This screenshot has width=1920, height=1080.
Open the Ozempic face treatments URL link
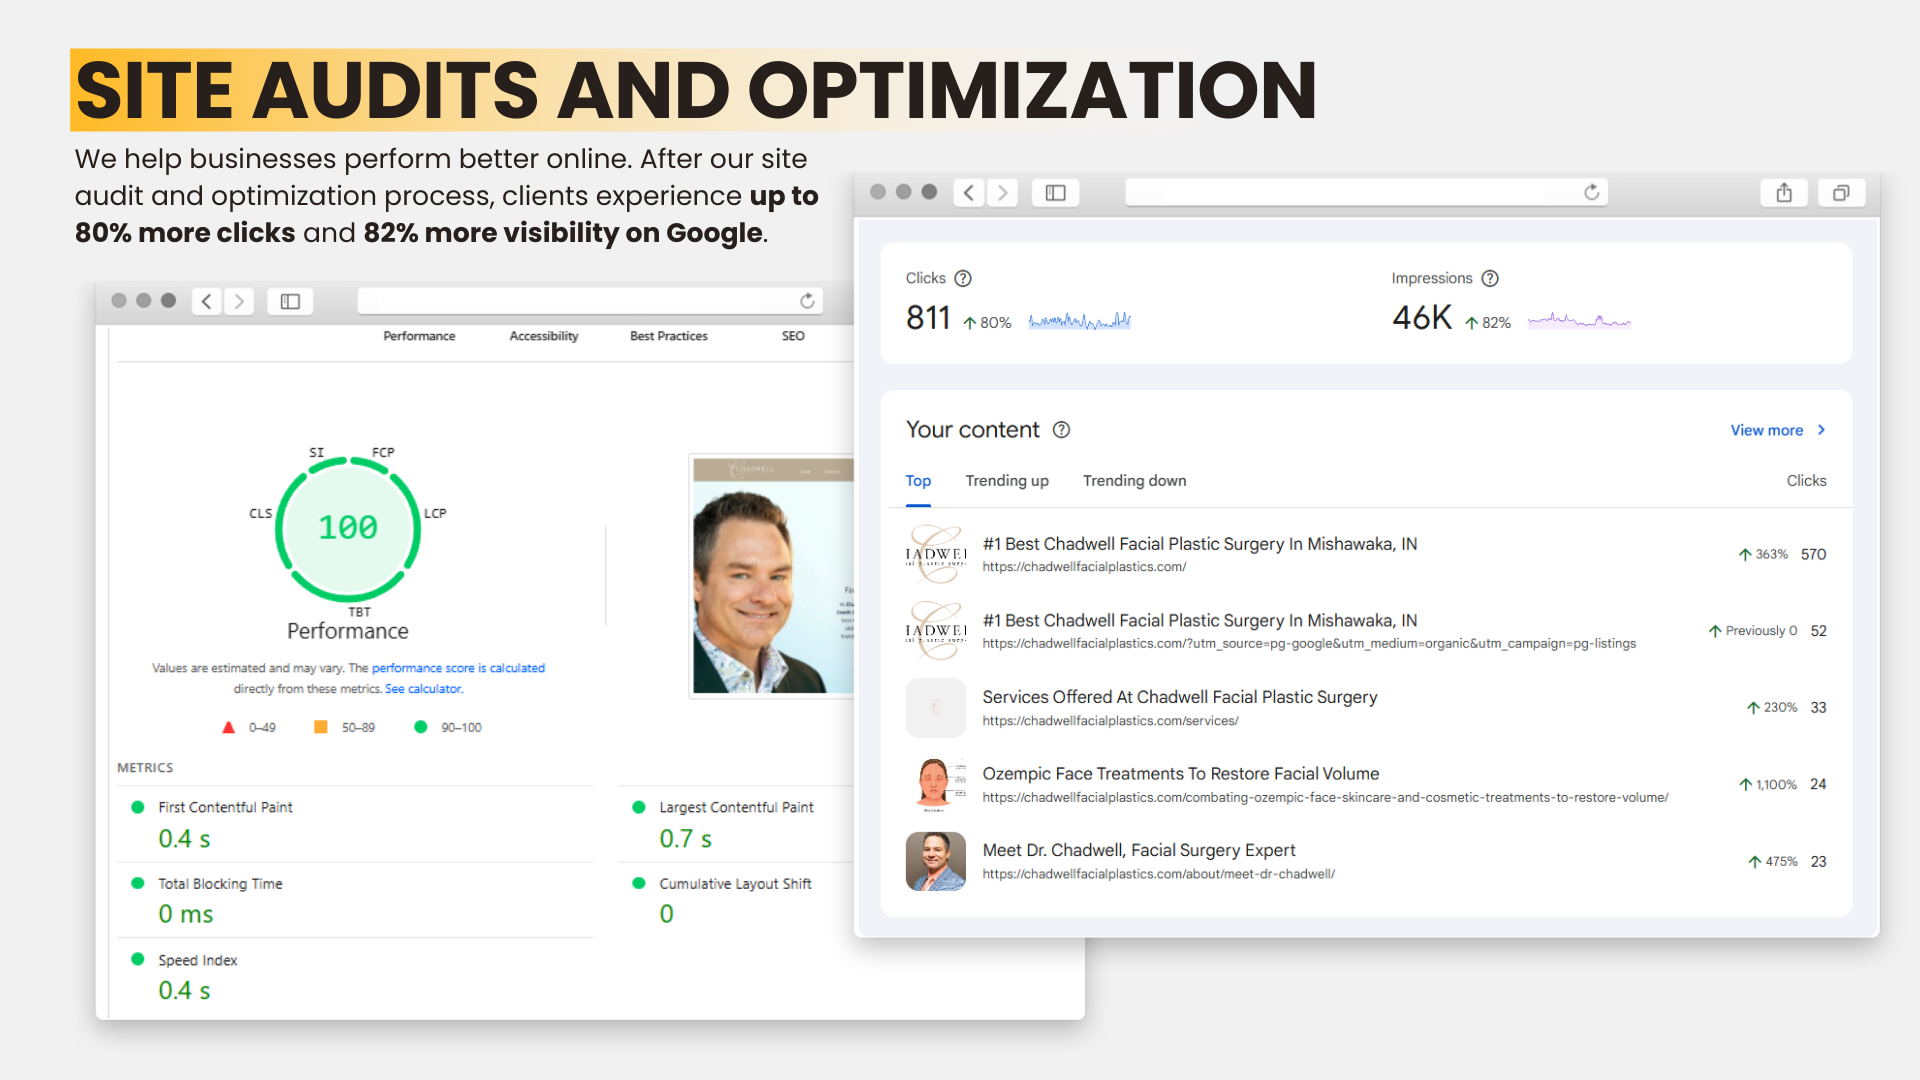click(1325, 798)
